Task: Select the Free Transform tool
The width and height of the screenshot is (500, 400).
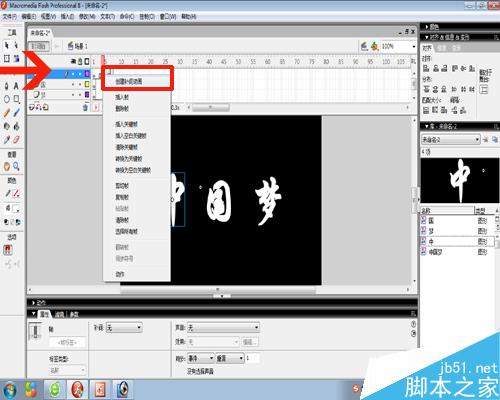Action: 6,59
